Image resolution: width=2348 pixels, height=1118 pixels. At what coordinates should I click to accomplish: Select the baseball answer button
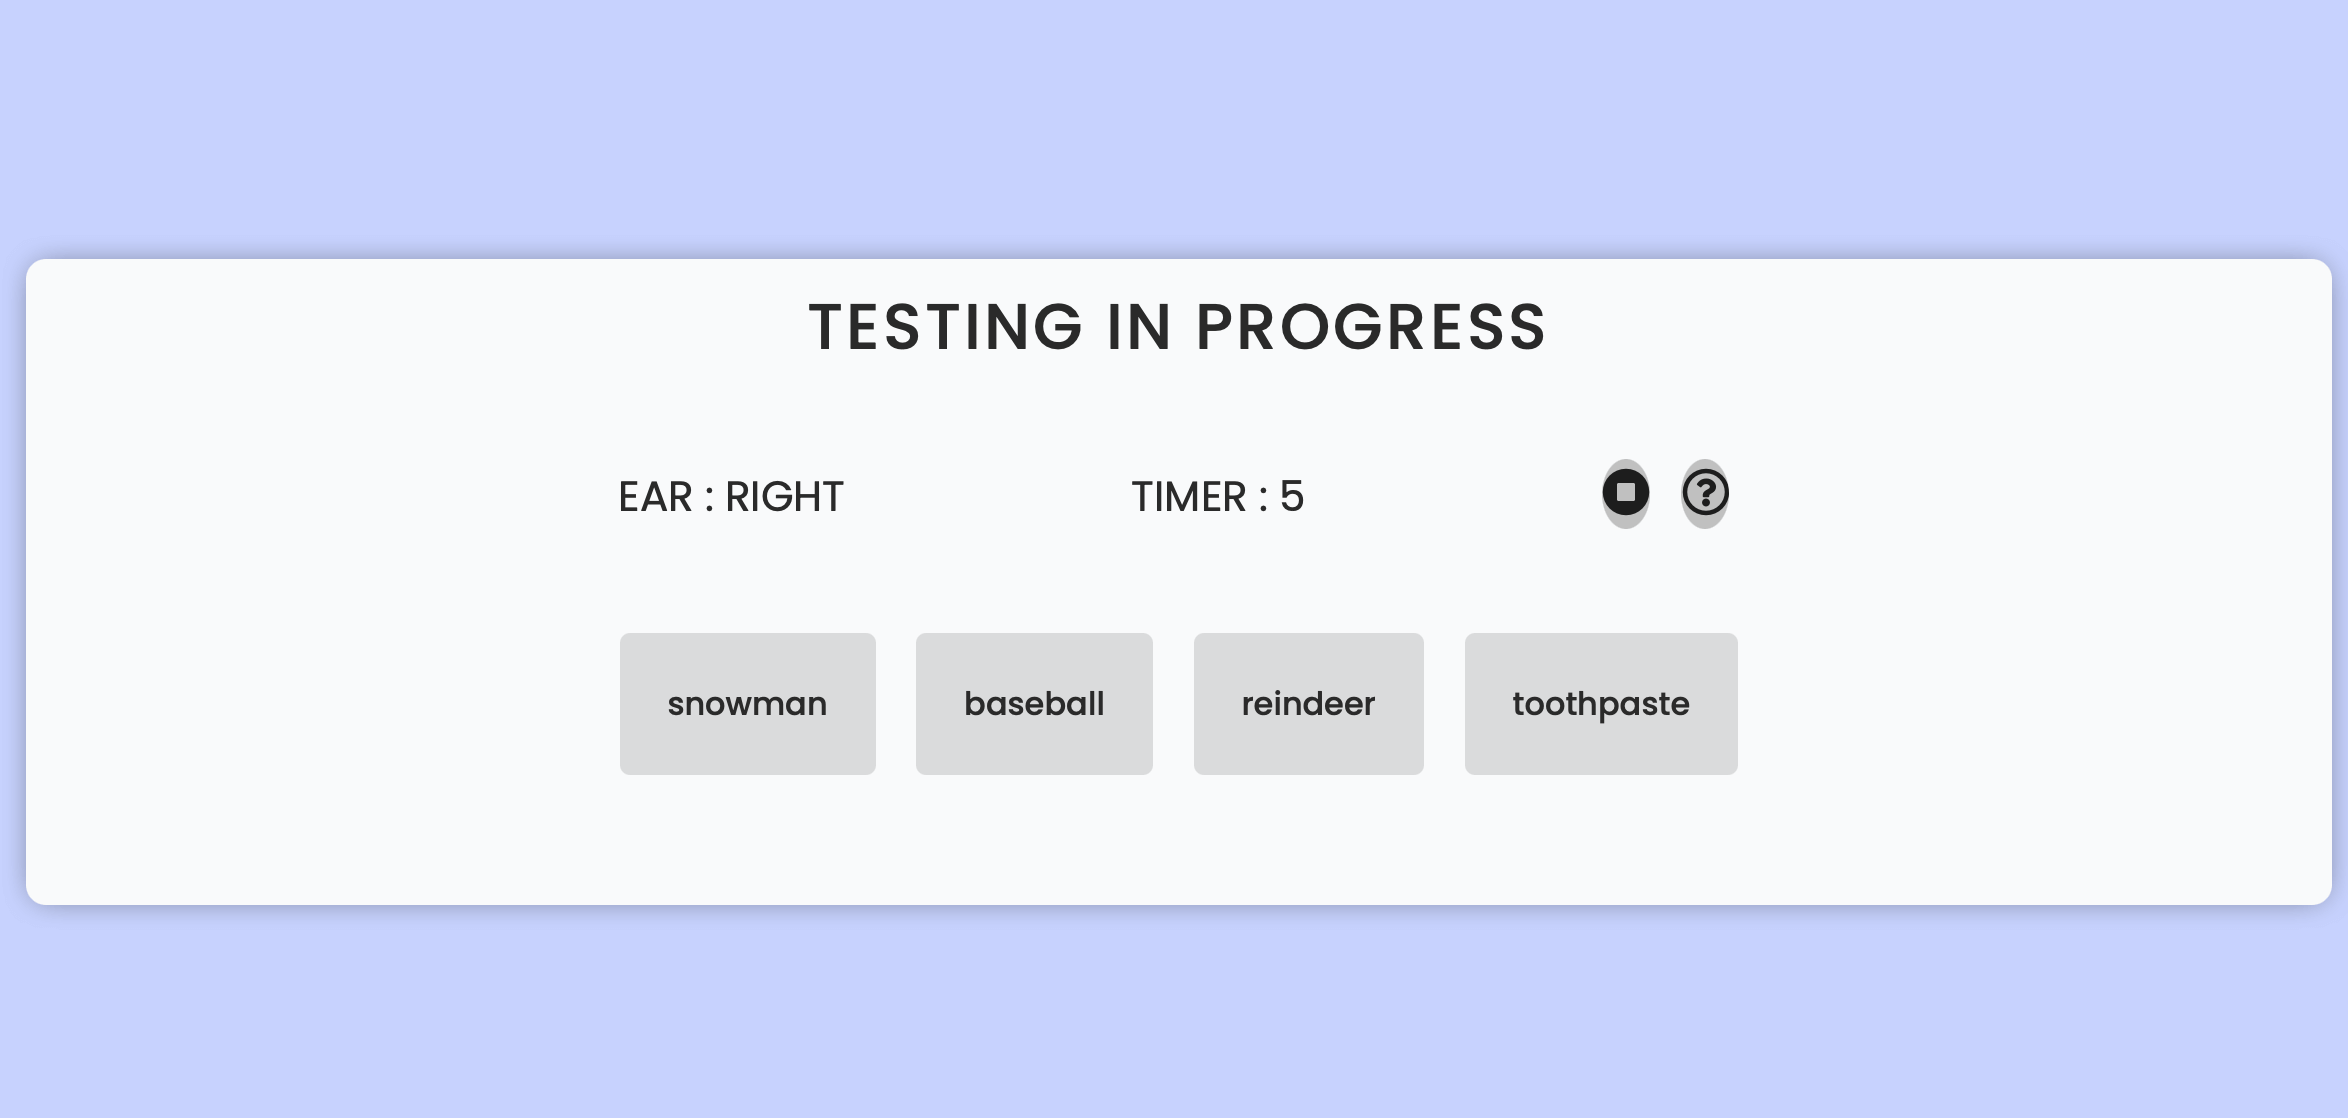[1034, 703]
